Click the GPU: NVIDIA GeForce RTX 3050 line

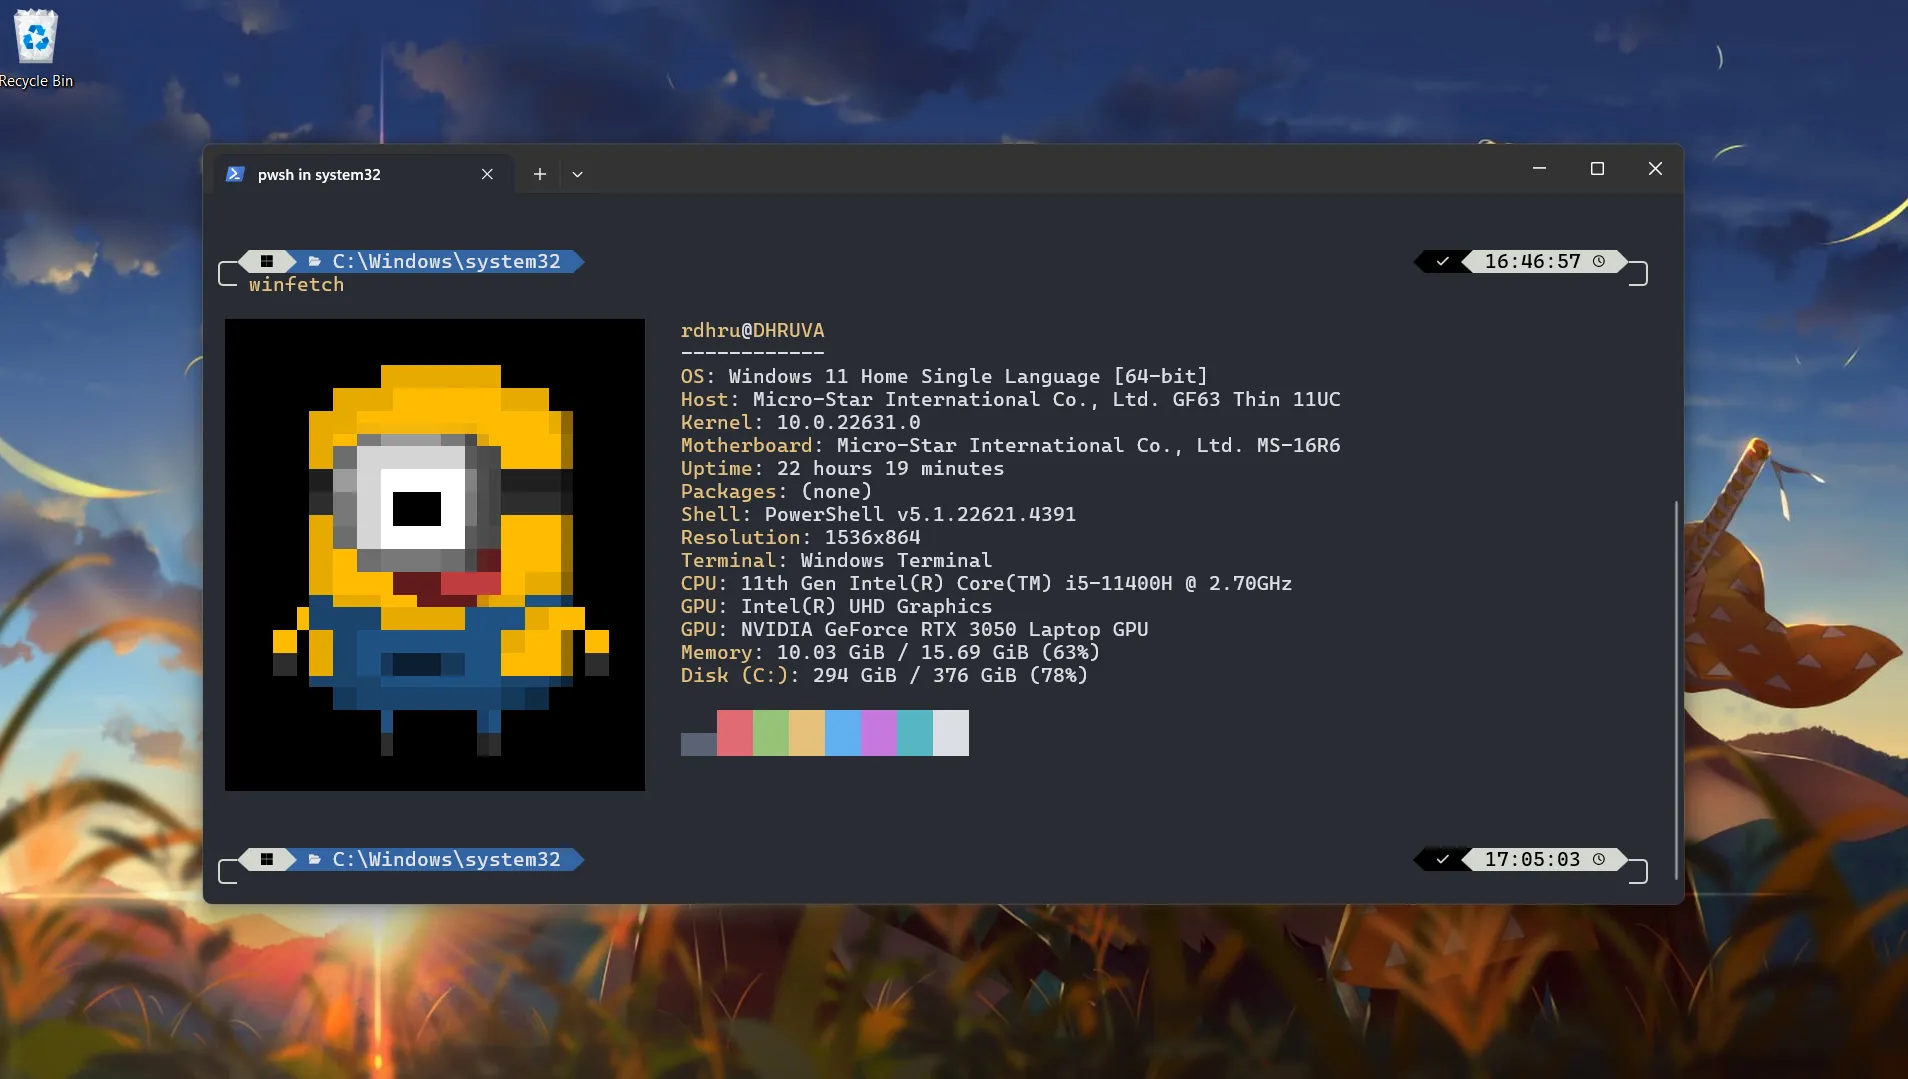coord(914,629)
